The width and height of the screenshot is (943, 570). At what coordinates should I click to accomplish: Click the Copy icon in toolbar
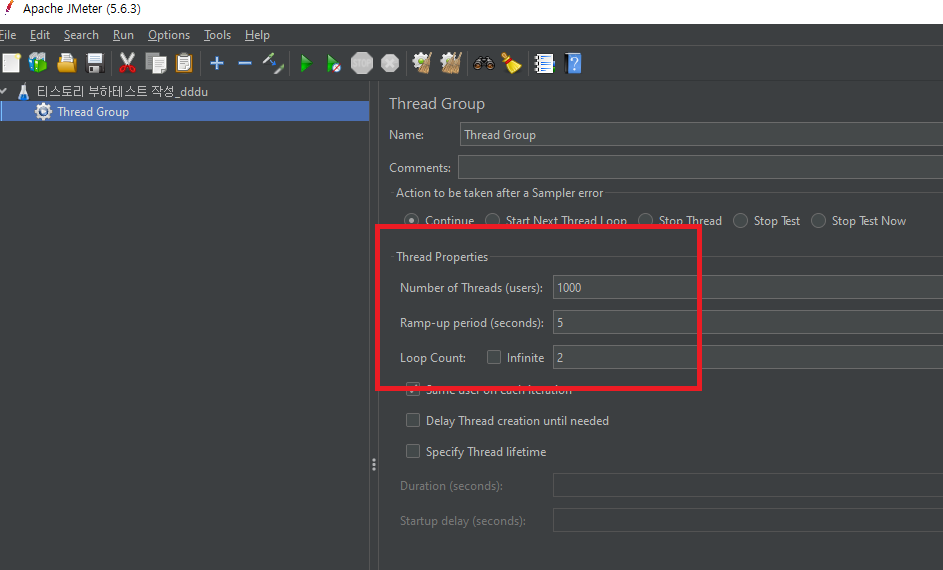pos(156,63)
